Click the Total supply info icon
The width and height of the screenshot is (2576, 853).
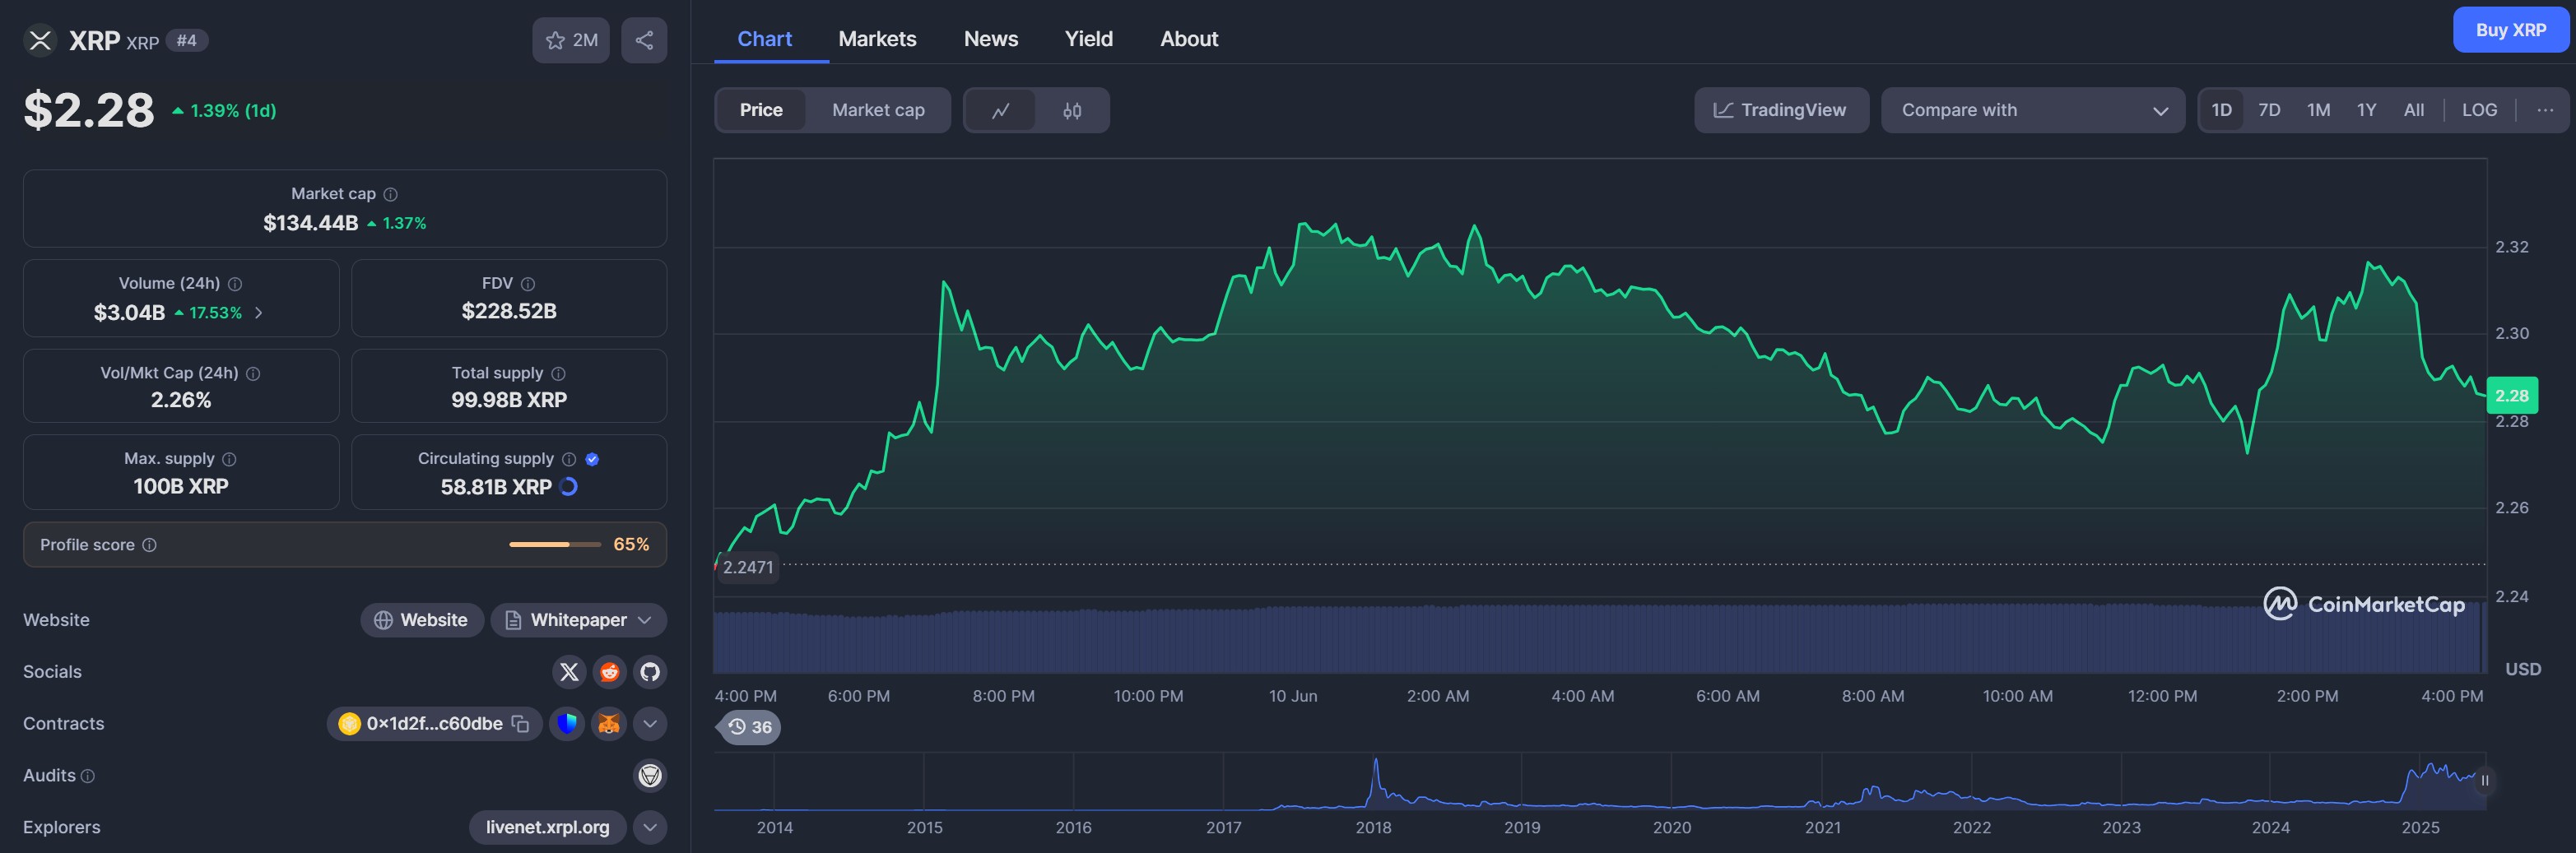pos(558,373)
